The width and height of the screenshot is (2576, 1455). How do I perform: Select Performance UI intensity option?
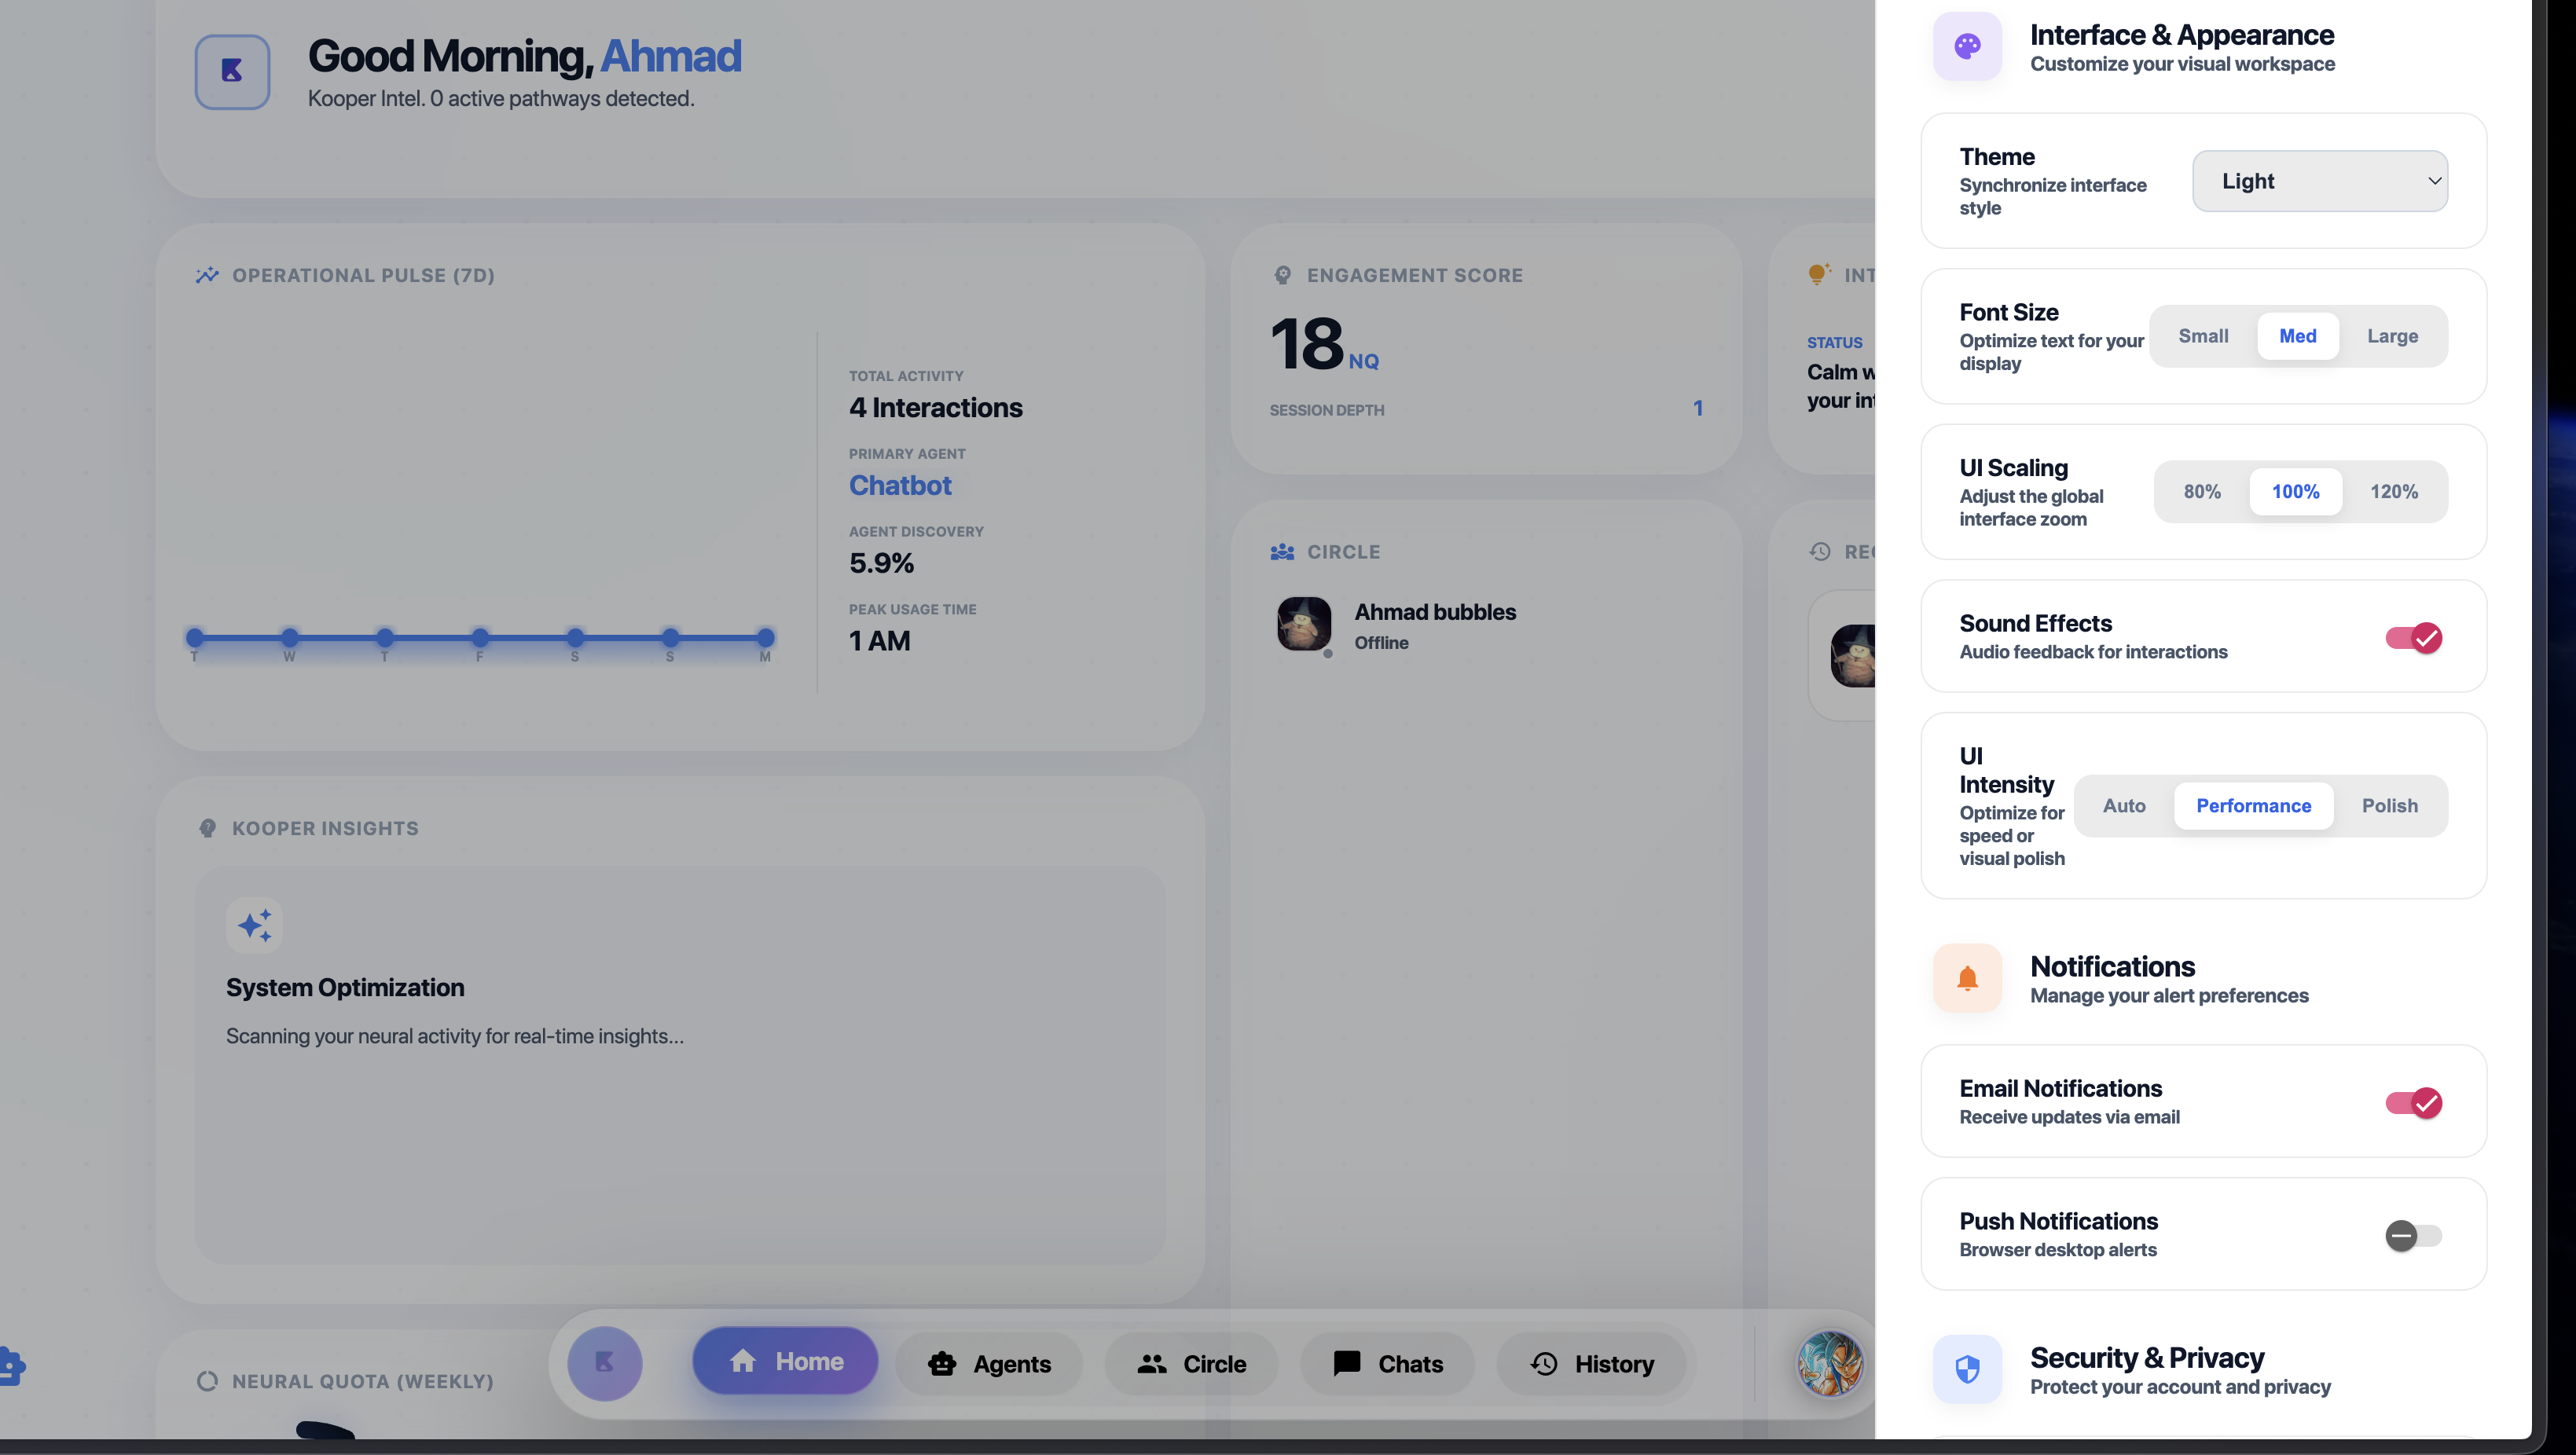coord(2253,806)
